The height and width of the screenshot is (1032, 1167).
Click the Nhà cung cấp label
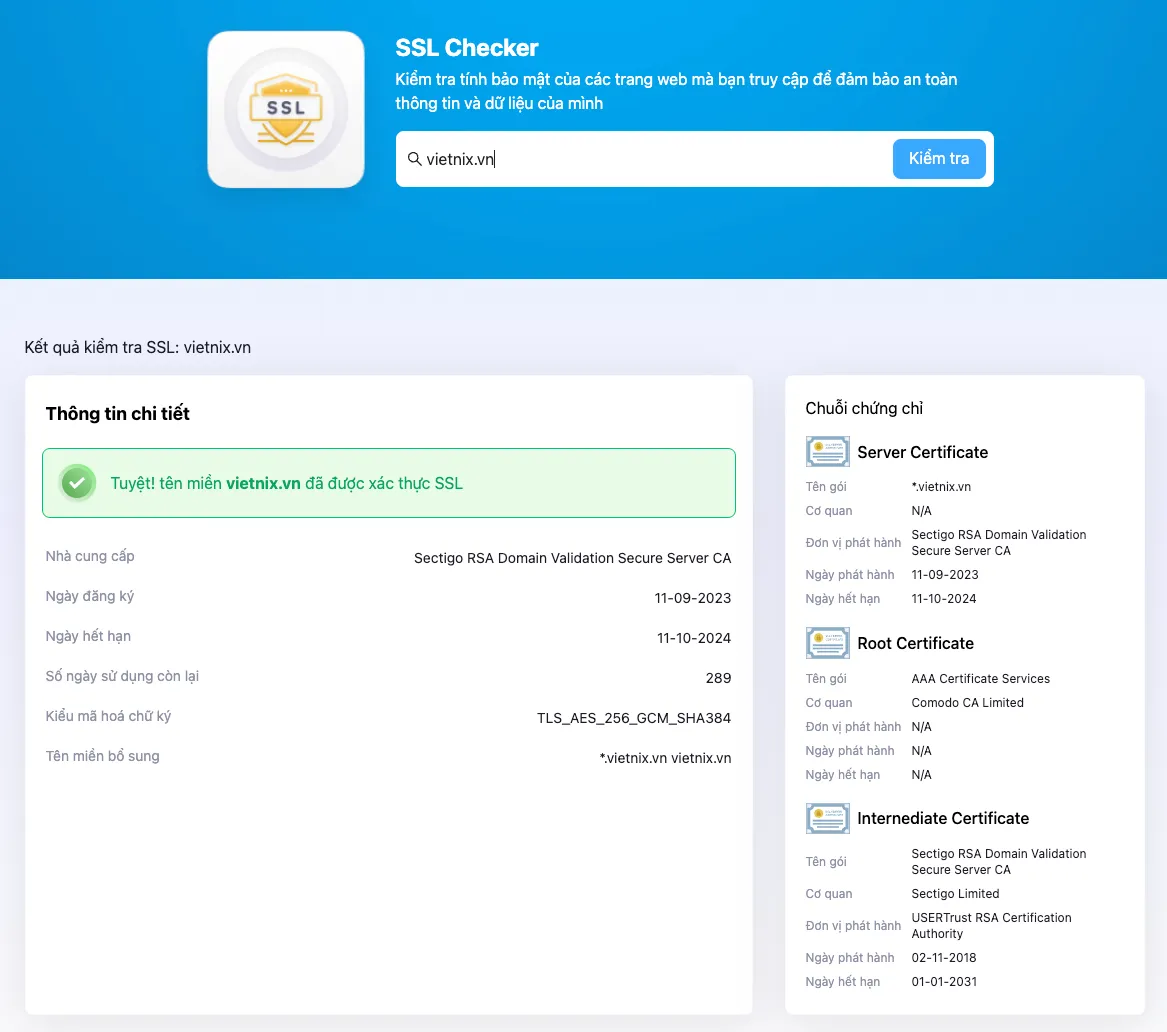[90, 557]
